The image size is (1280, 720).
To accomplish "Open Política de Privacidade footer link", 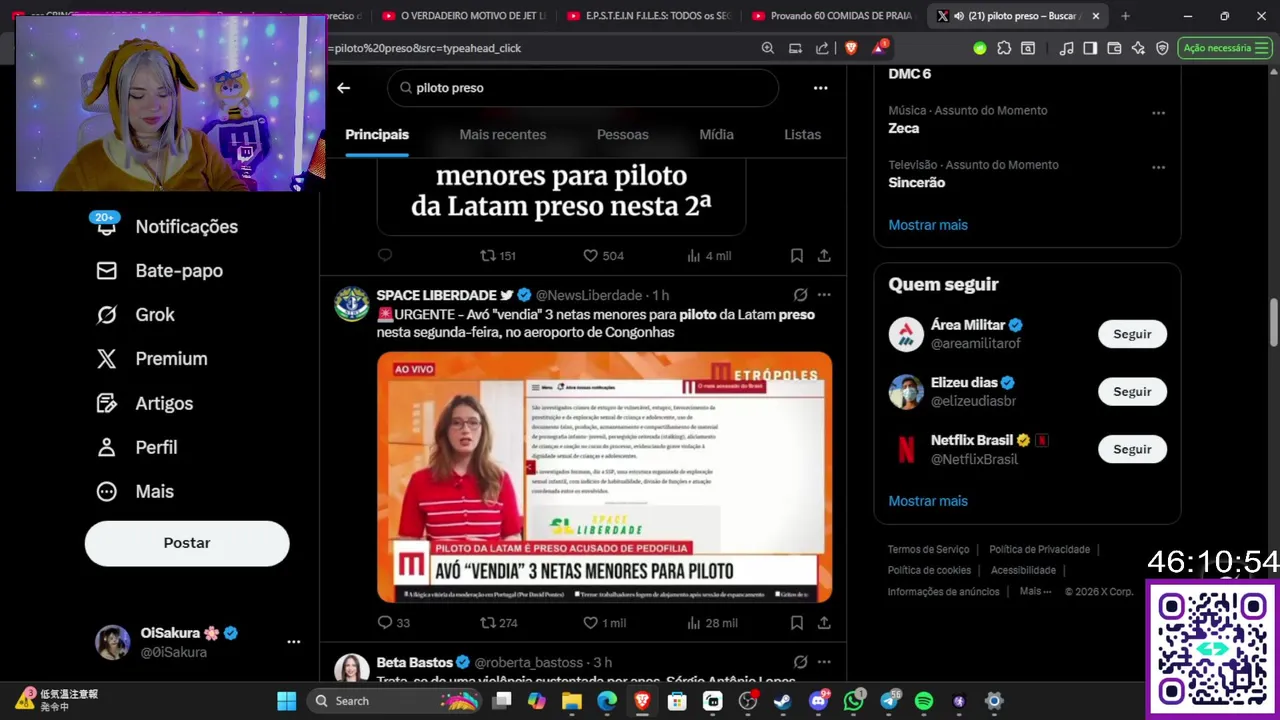I will pyautogui.click(x=1039, y=549).
